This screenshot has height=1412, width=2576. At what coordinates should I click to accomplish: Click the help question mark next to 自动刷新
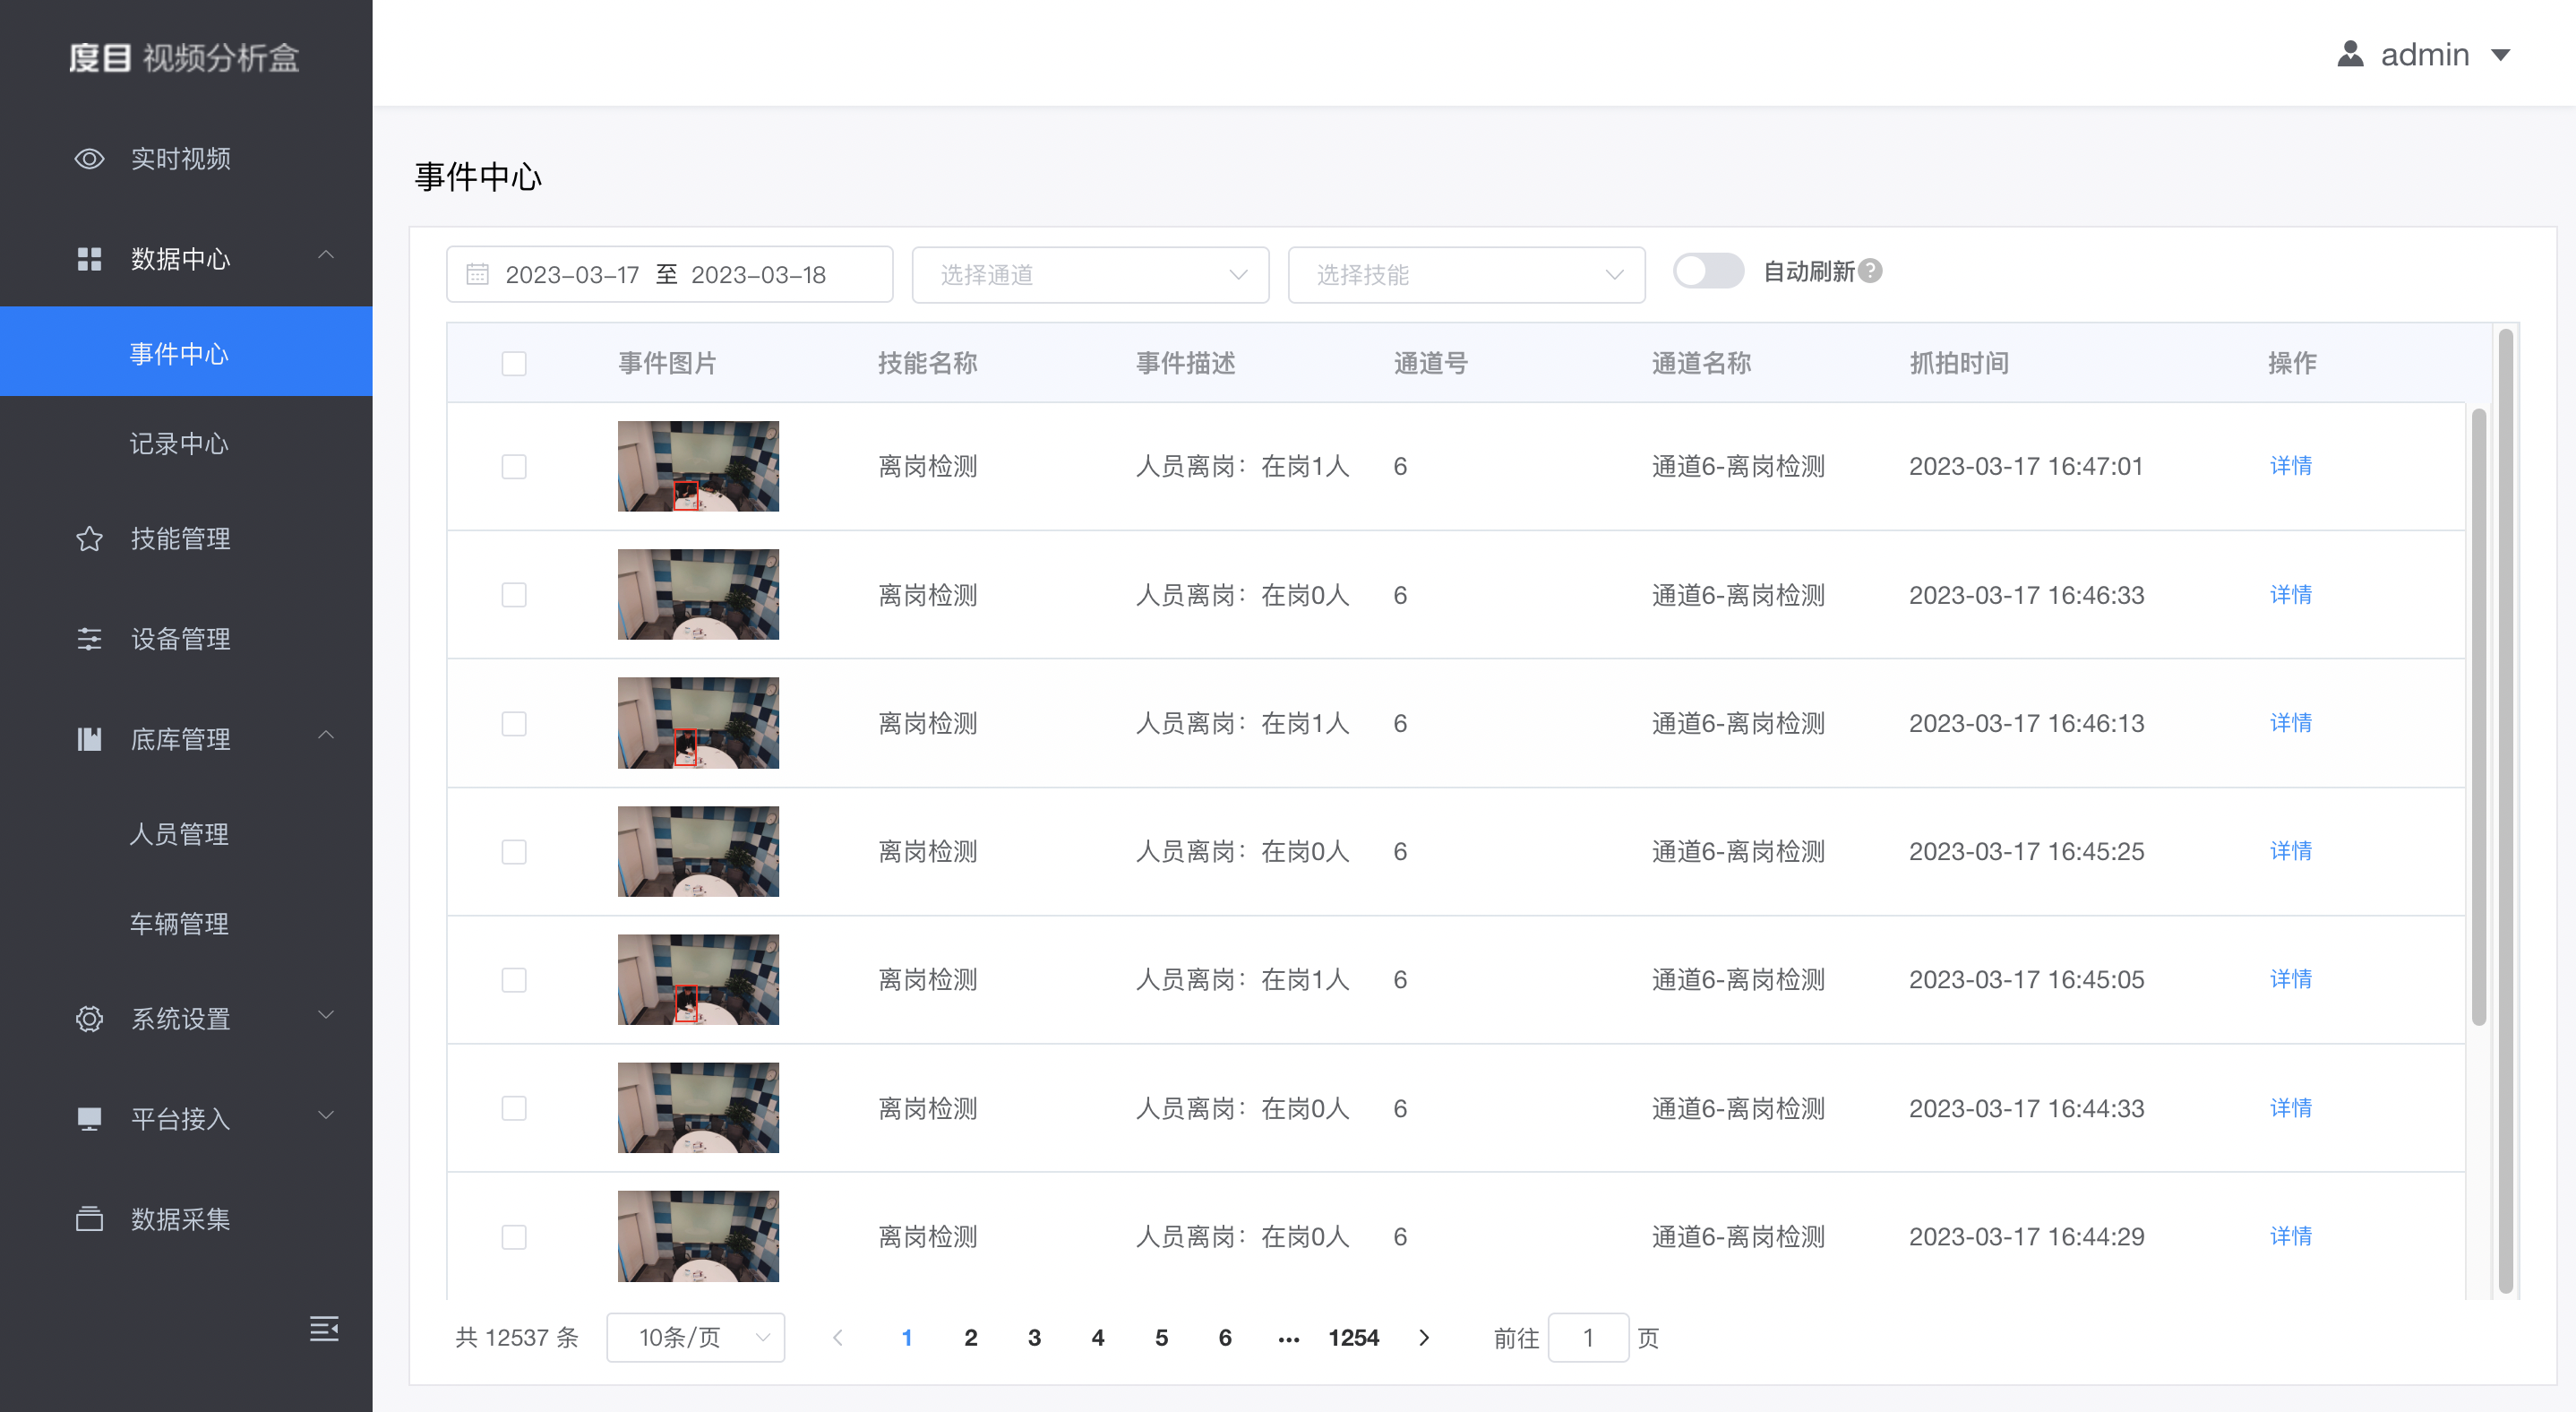tap(1870, 271)
